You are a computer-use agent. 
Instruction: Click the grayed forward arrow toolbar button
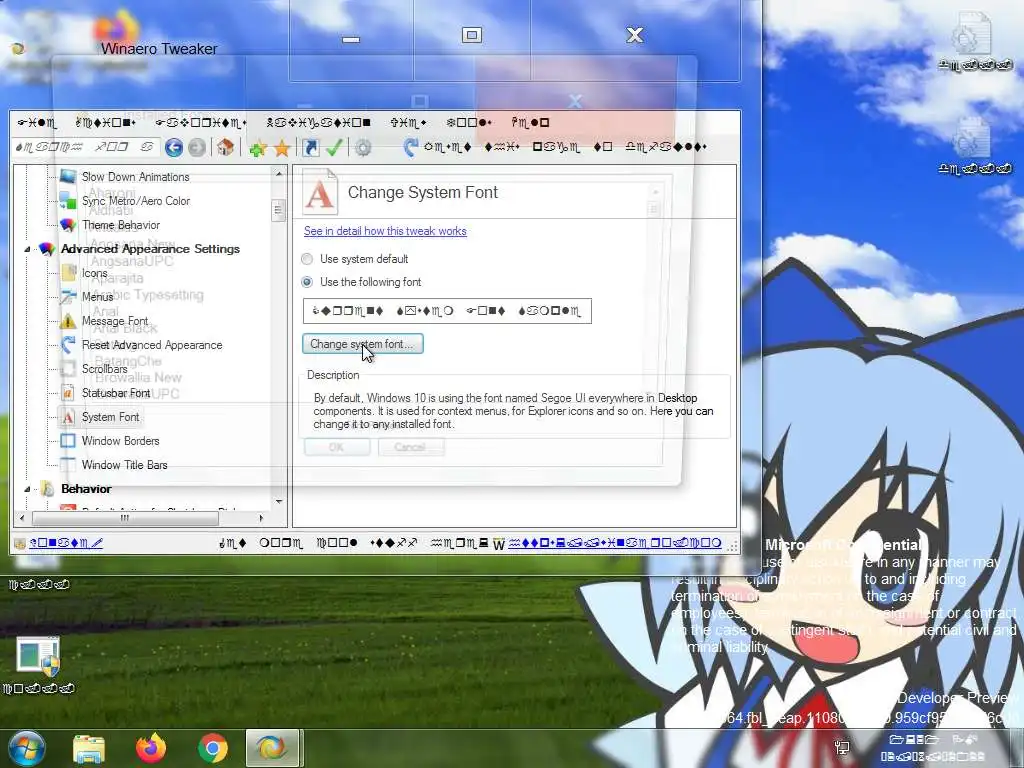pos(197,148)
